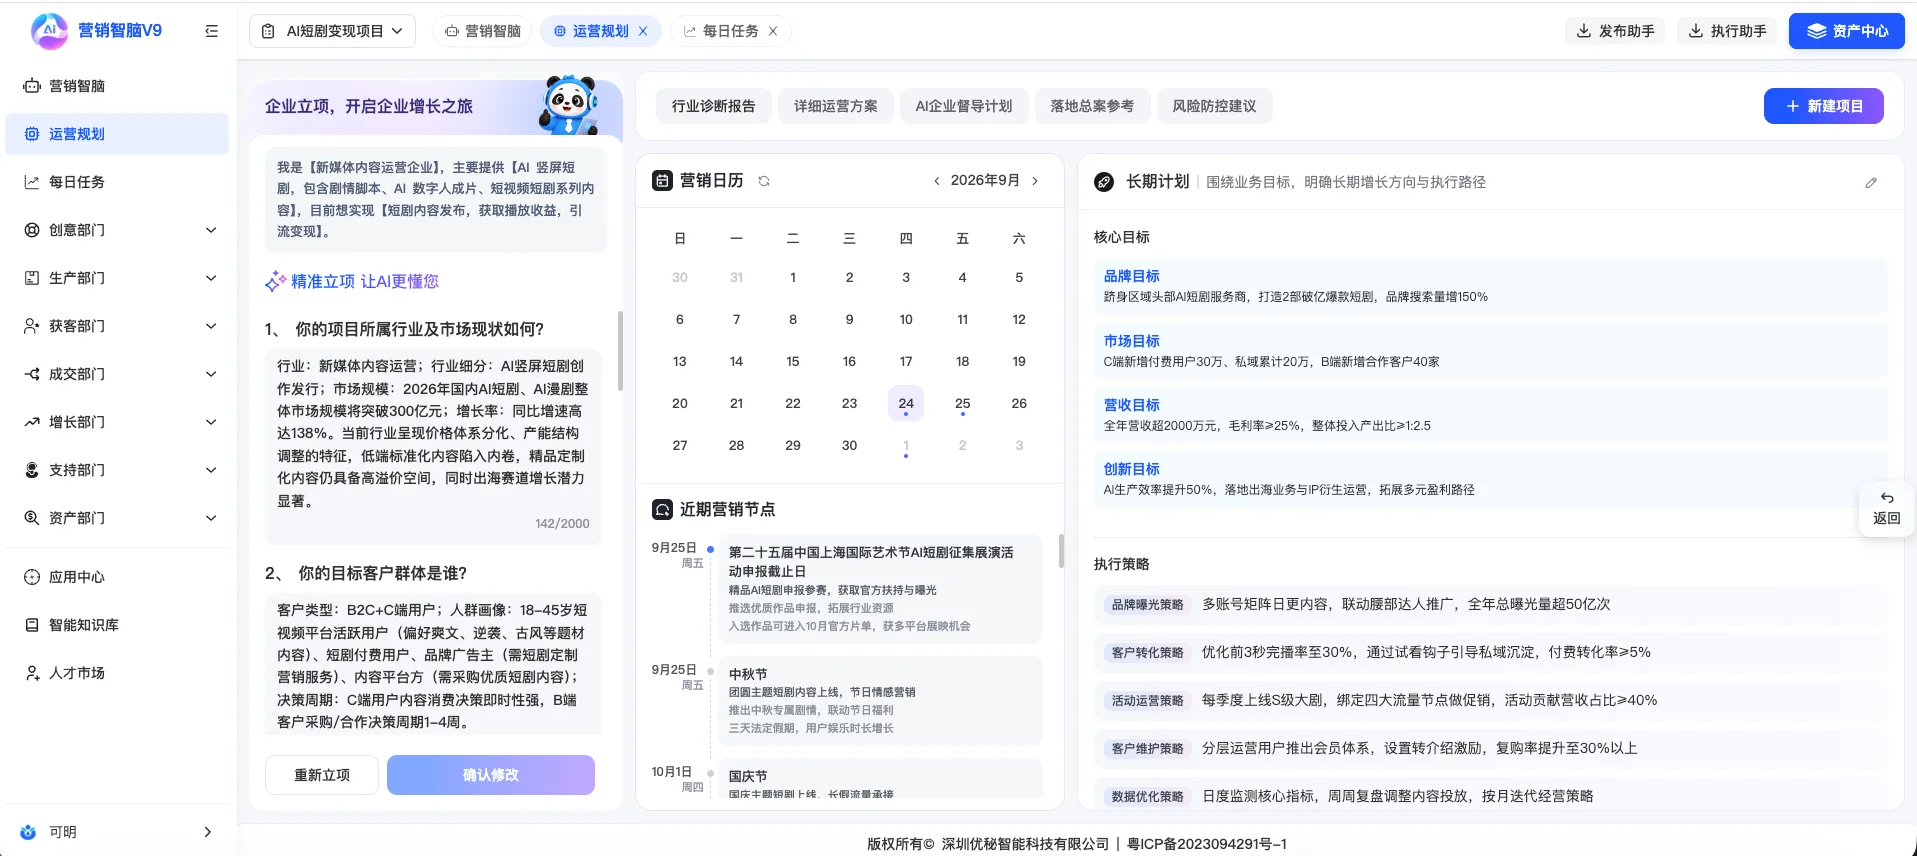Open the 中秋节 marketing node card
Viewport: 1917px width, 856px height.
tap(880, 700)
